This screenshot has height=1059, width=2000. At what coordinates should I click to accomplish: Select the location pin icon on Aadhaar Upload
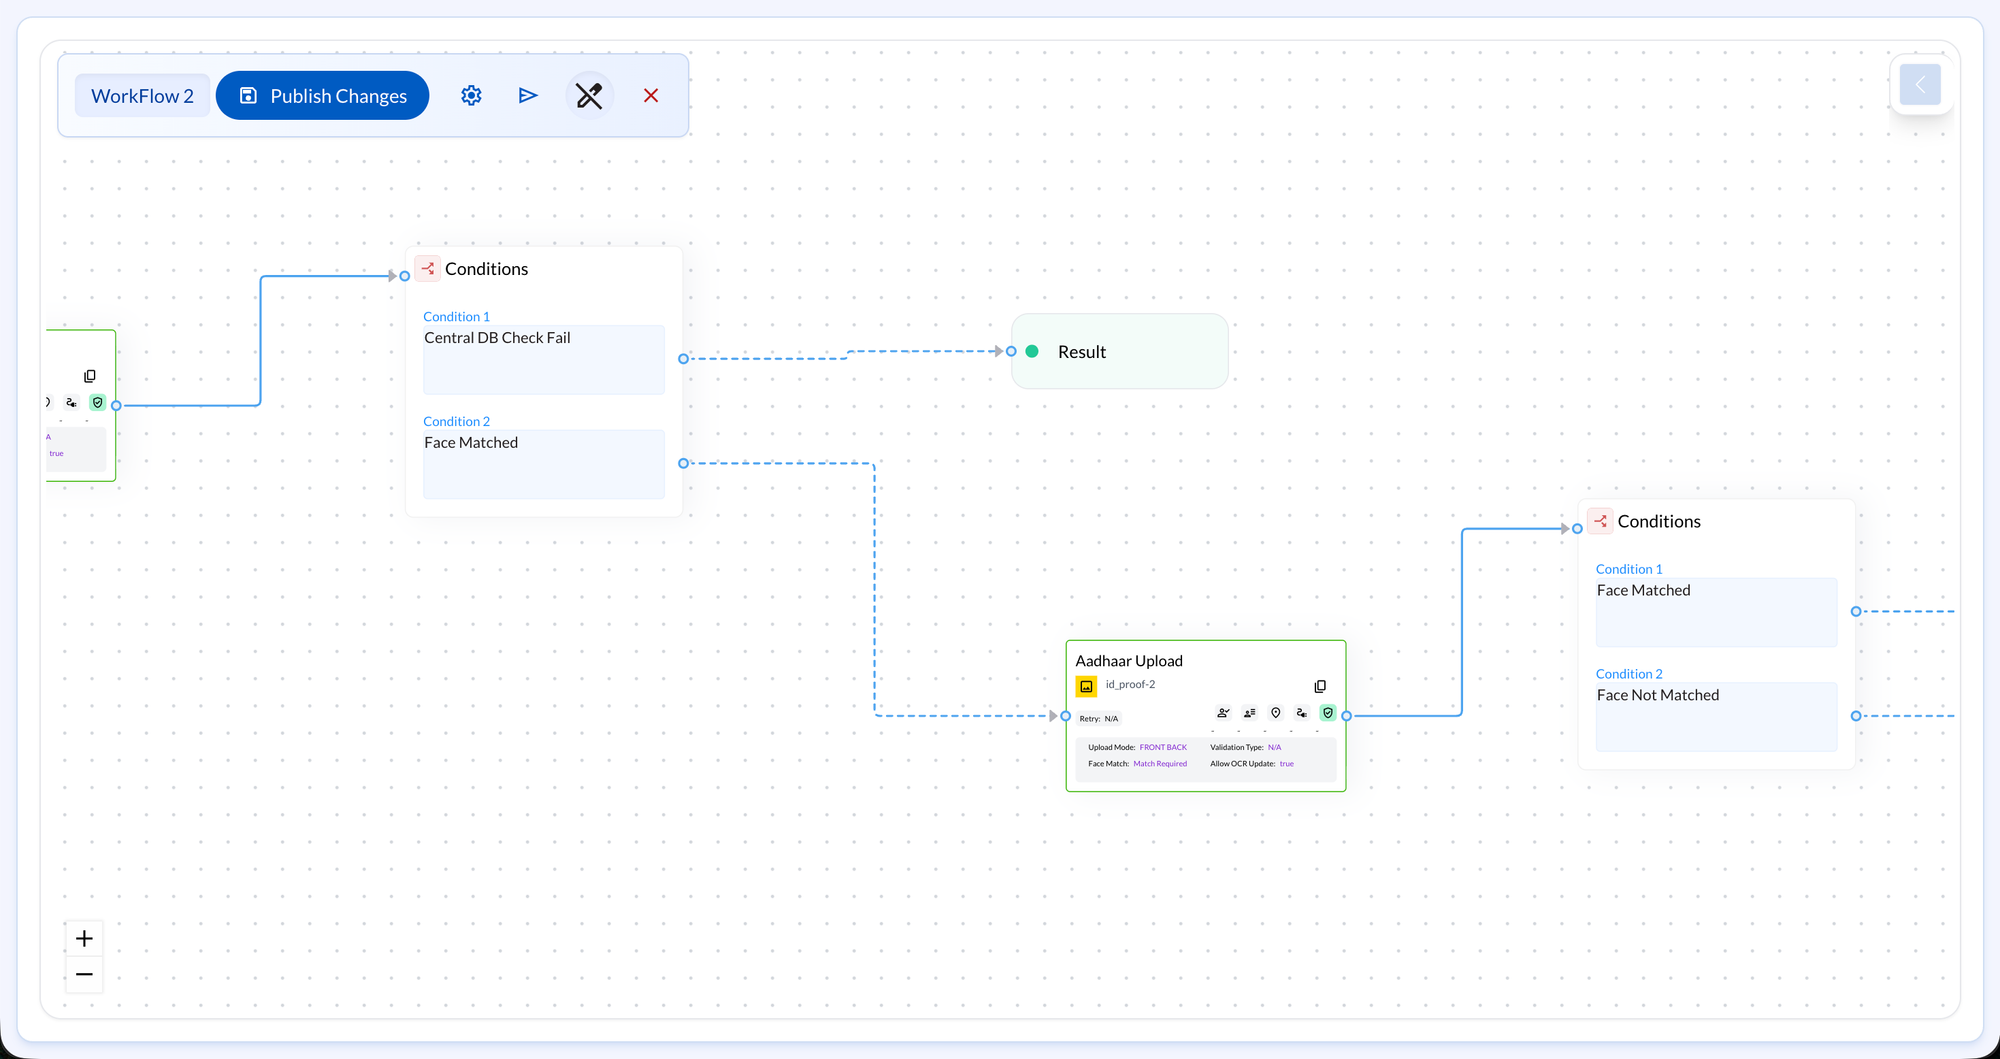click(1276, 714)
